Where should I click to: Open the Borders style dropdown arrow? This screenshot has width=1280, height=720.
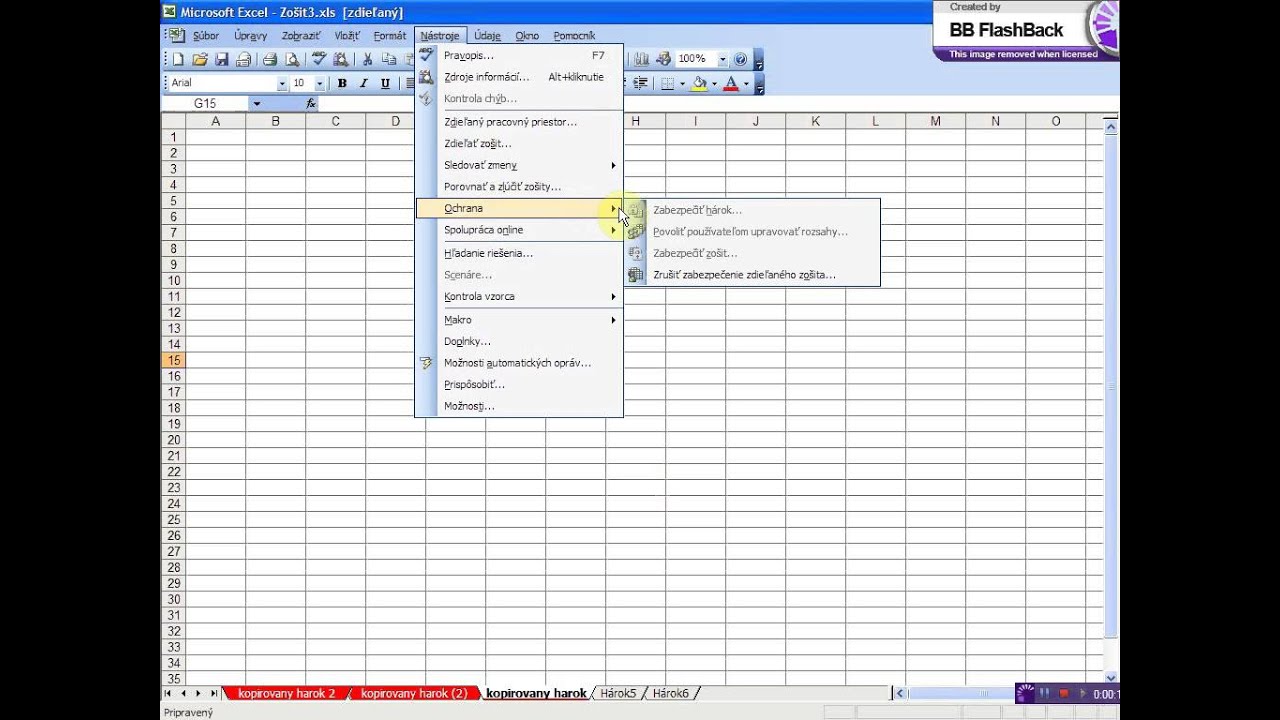tap(683, 83)
